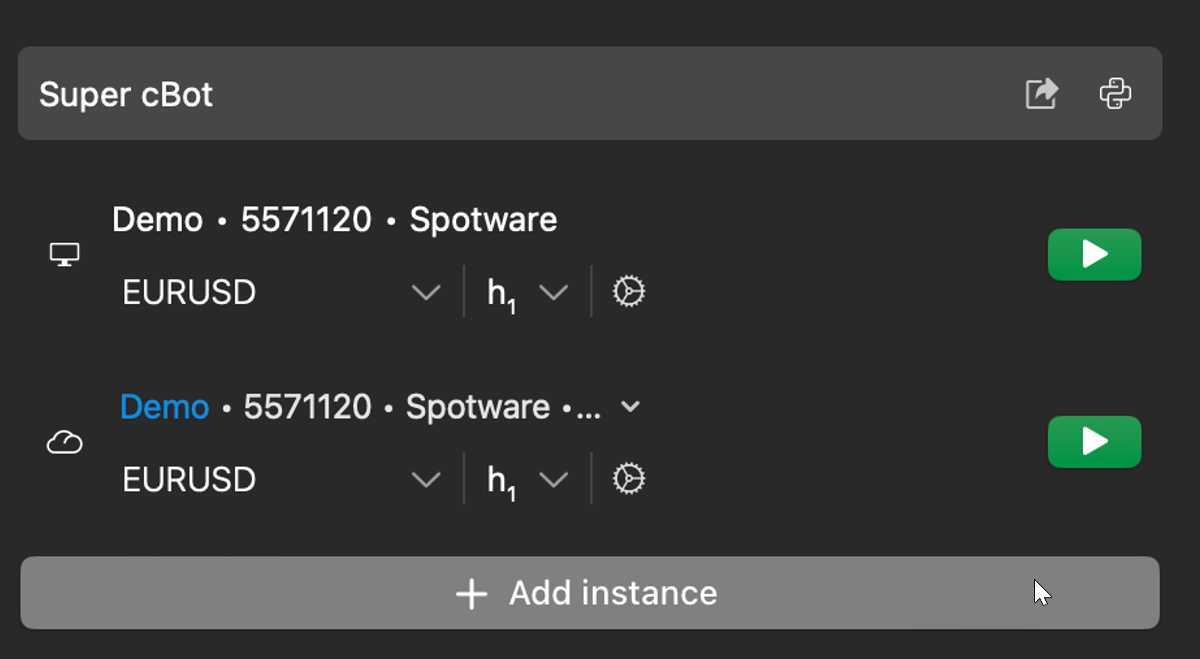
Task: Expand h1 timeframe dropdown in cloud instance
Action: [x=552, y=479]
